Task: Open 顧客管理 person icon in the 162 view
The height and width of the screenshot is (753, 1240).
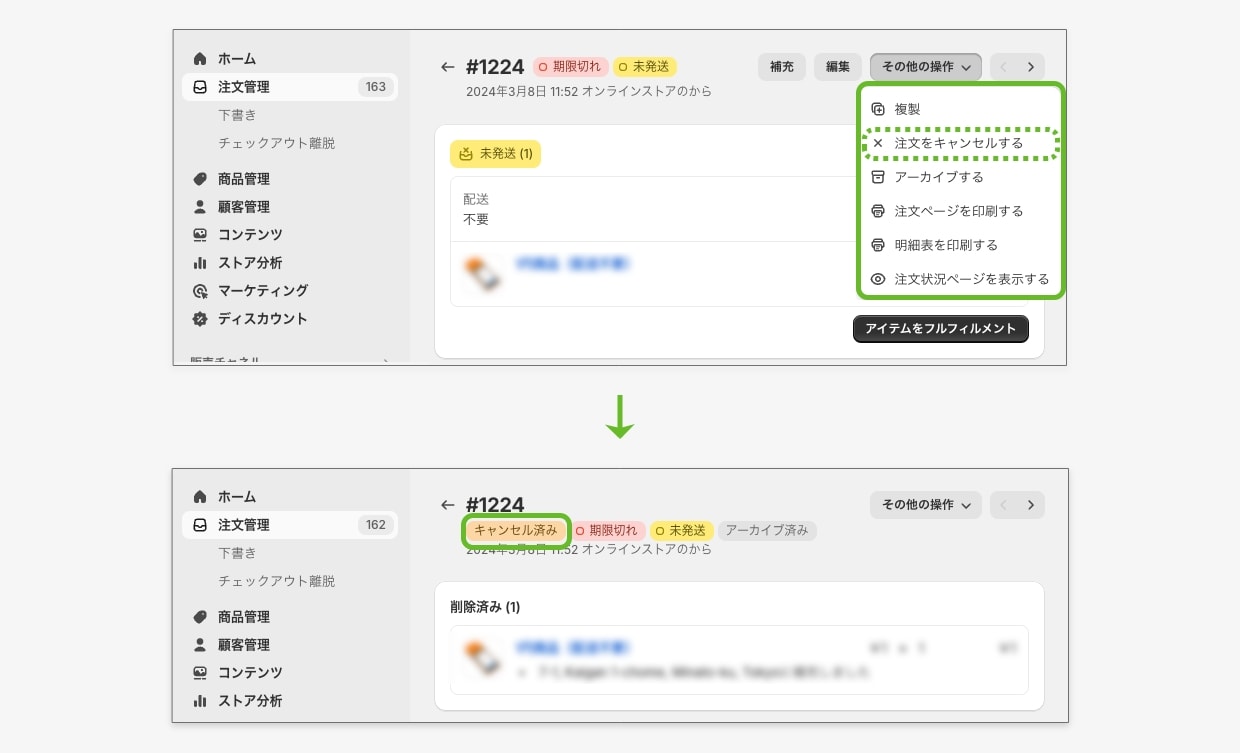Action: pyautogui.click(x=200, y=645)
